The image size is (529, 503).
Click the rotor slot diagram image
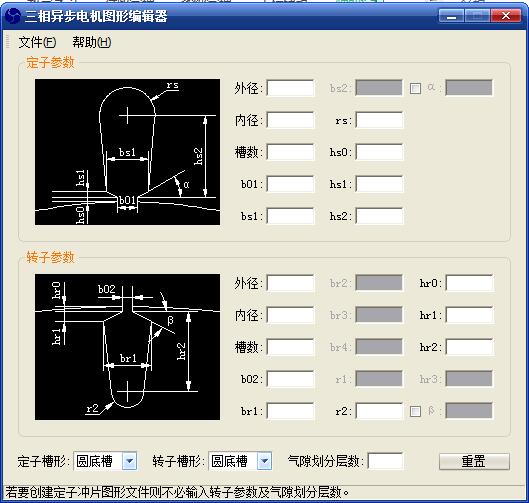click(128, 347)
